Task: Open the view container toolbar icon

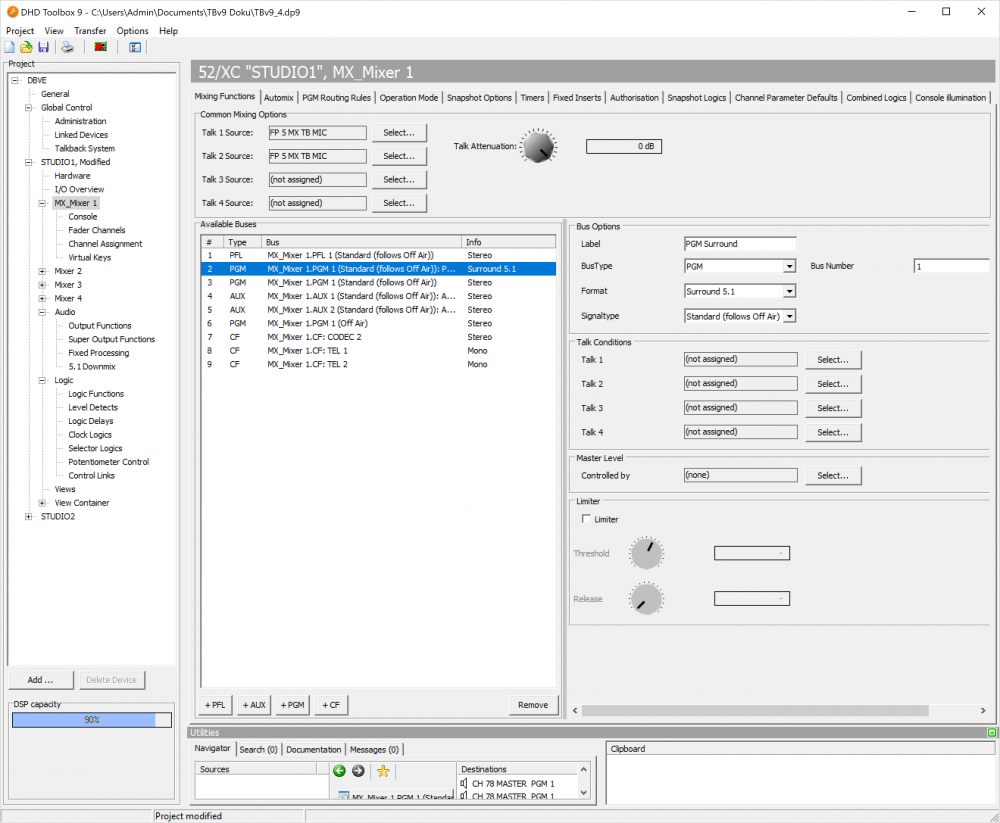Action: 134,47
